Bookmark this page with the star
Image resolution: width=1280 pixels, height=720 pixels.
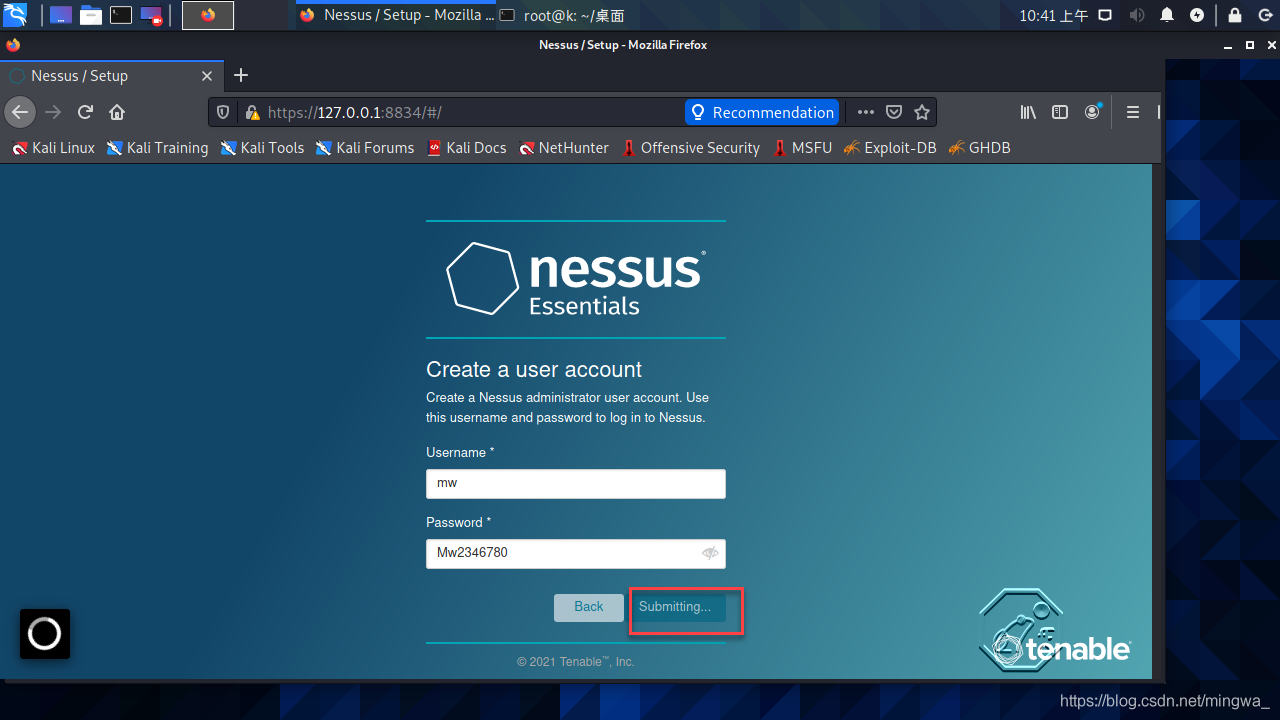[x=923, y=112]
